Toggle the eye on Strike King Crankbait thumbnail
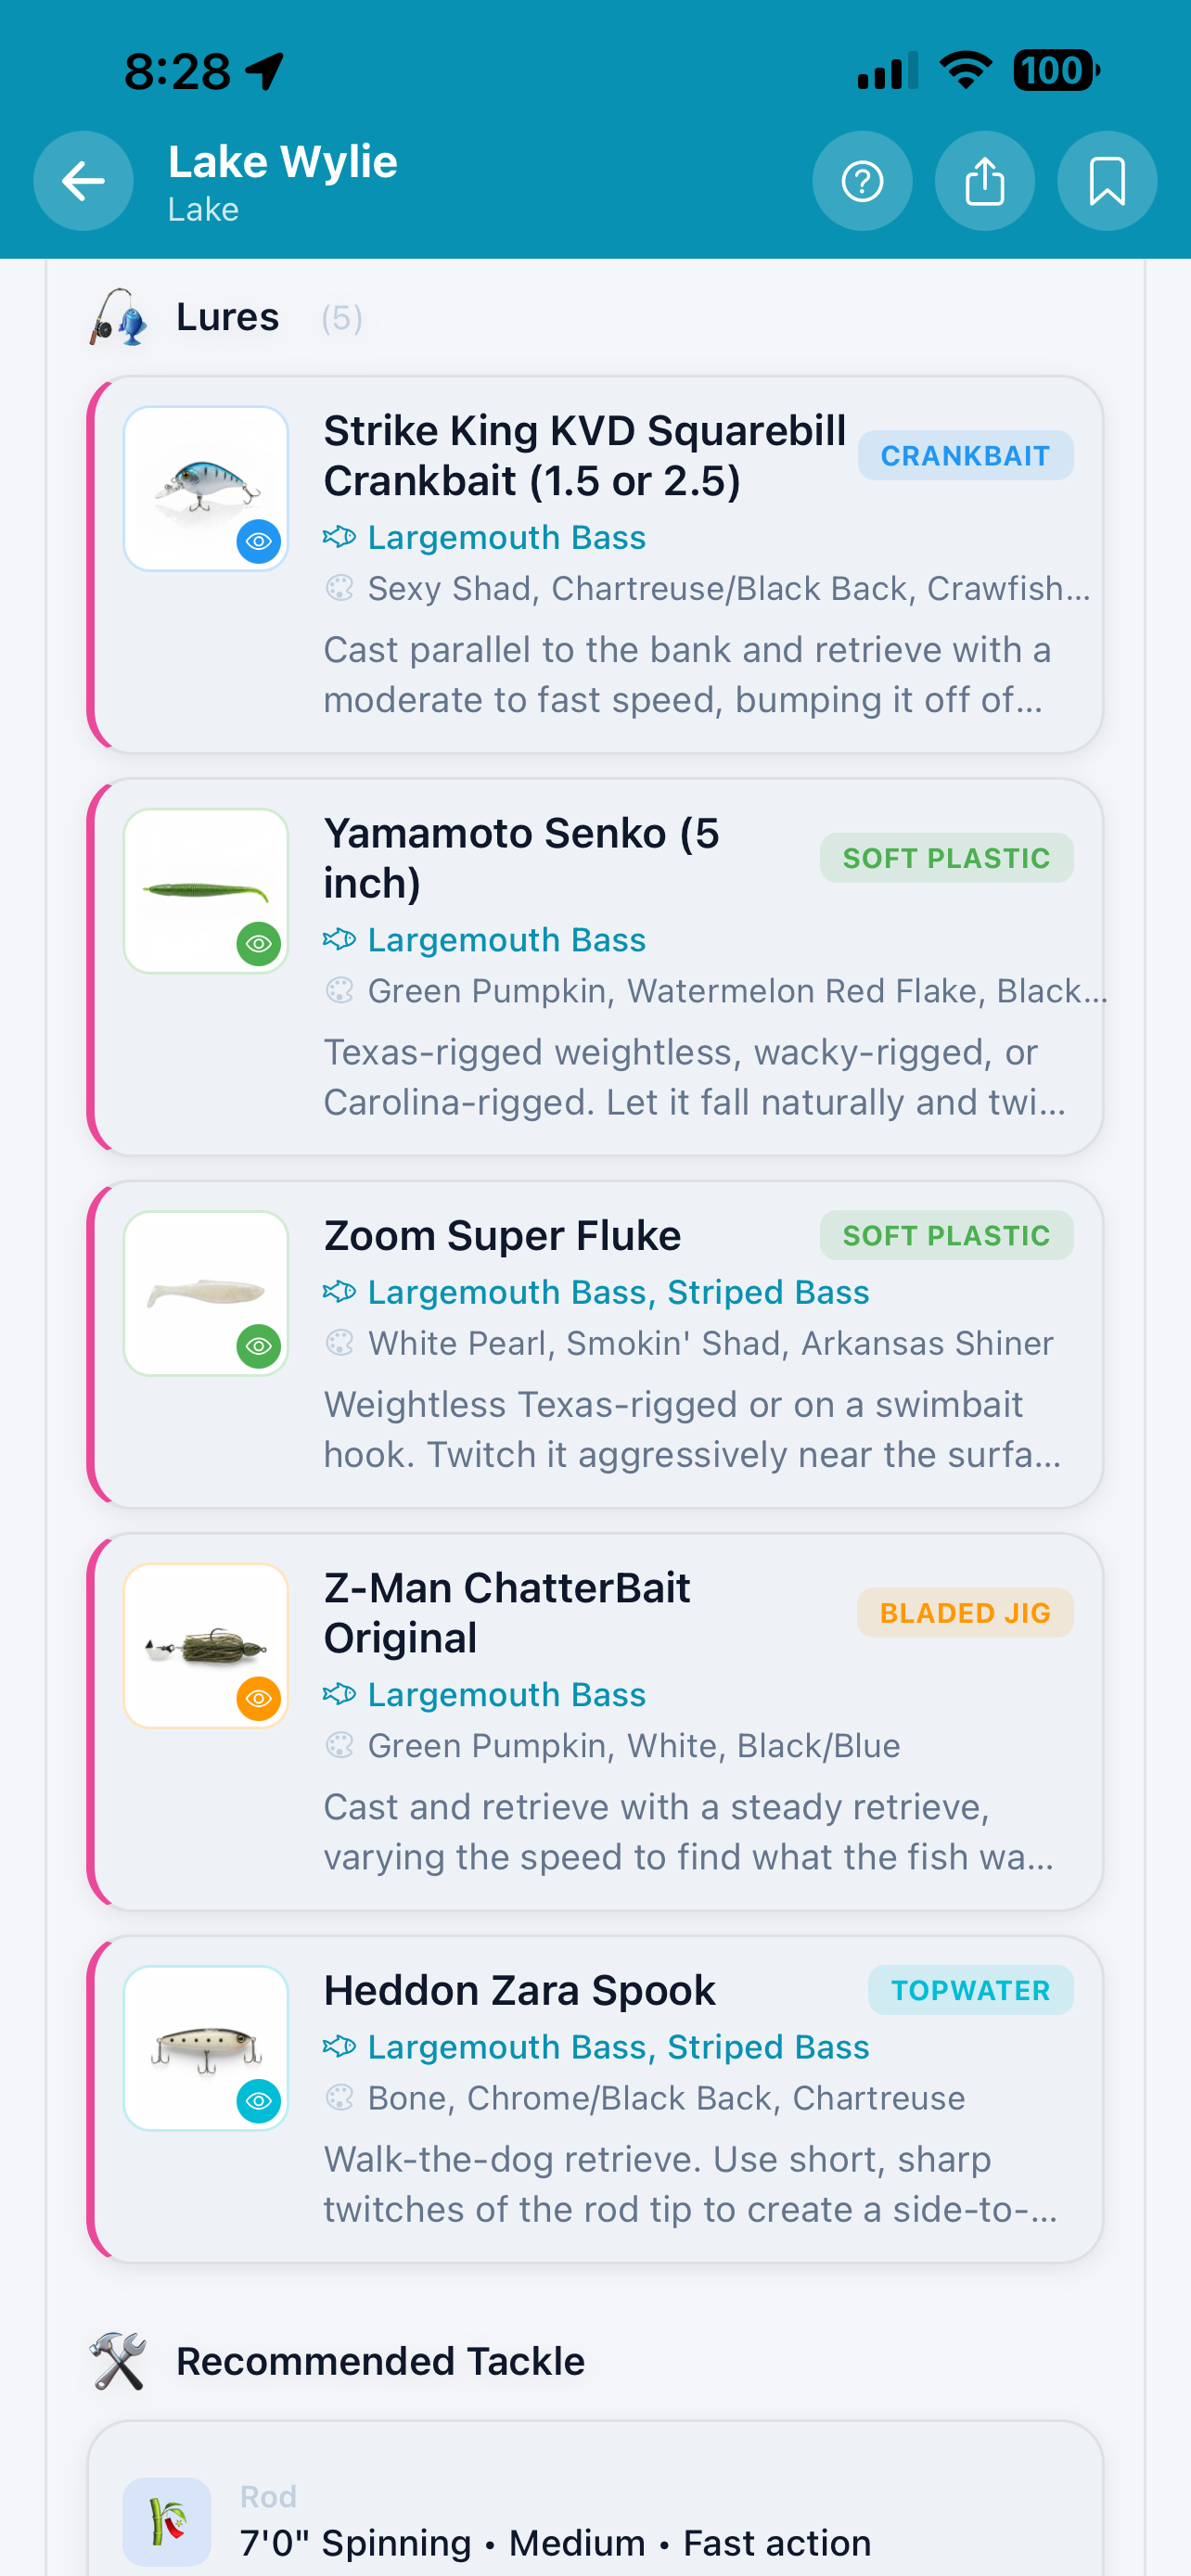This screenshot has width=1191, height=2576. pyautogui.click(x=257, y=542)
